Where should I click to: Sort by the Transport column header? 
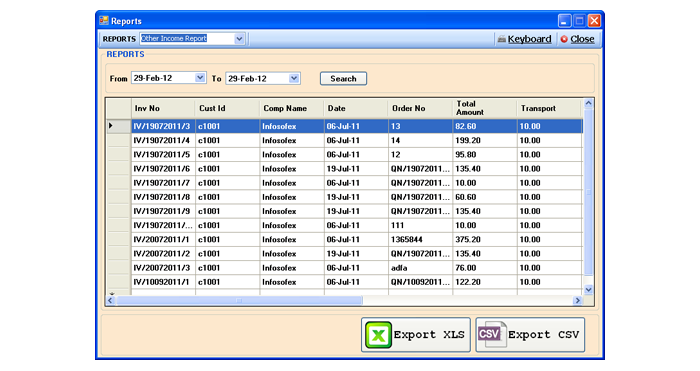pos(550,108)
